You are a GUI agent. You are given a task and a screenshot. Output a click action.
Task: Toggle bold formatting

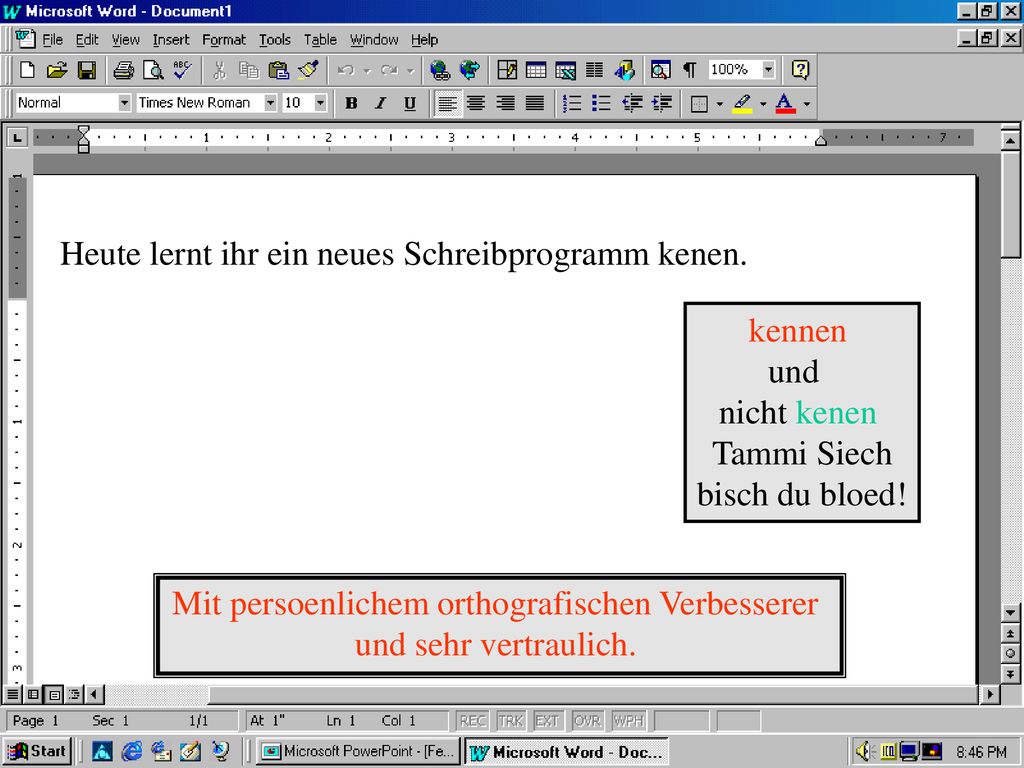[x=351, y=103]
